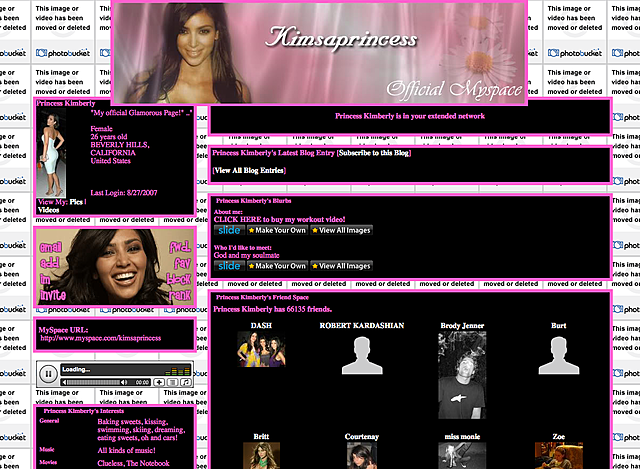Click the 'Princess Kimberly's Interests' heading
The width and height of the screenshot is (640, 469).
click(84, 411)
